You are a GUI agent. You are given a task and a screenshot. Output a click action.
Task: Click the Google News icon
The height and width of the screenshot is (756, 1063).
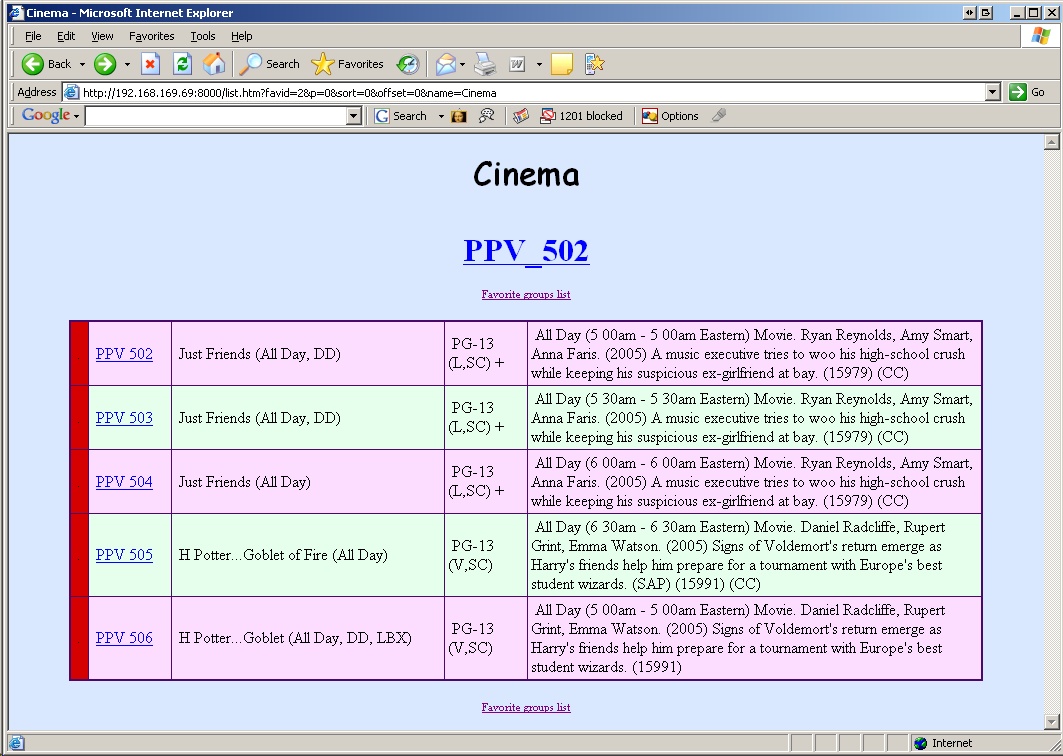coord(520,117)
